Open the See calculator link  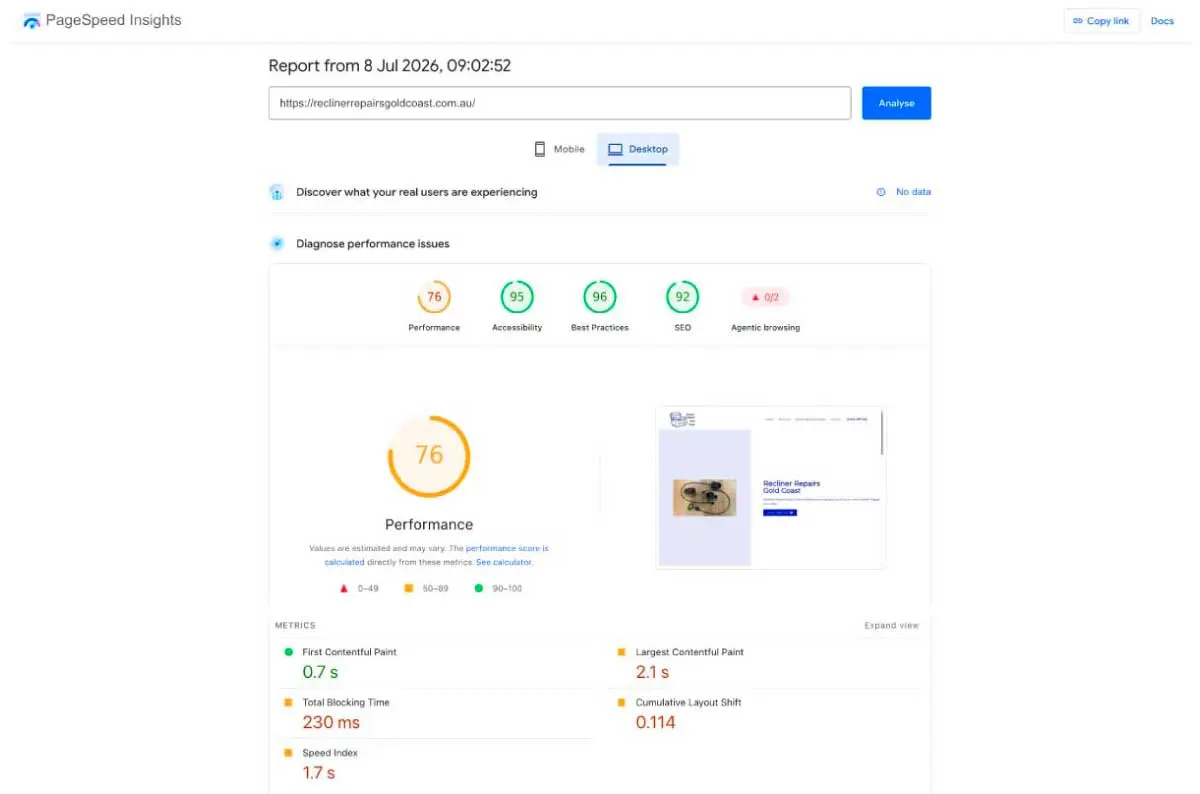click(x=504, y=562)
